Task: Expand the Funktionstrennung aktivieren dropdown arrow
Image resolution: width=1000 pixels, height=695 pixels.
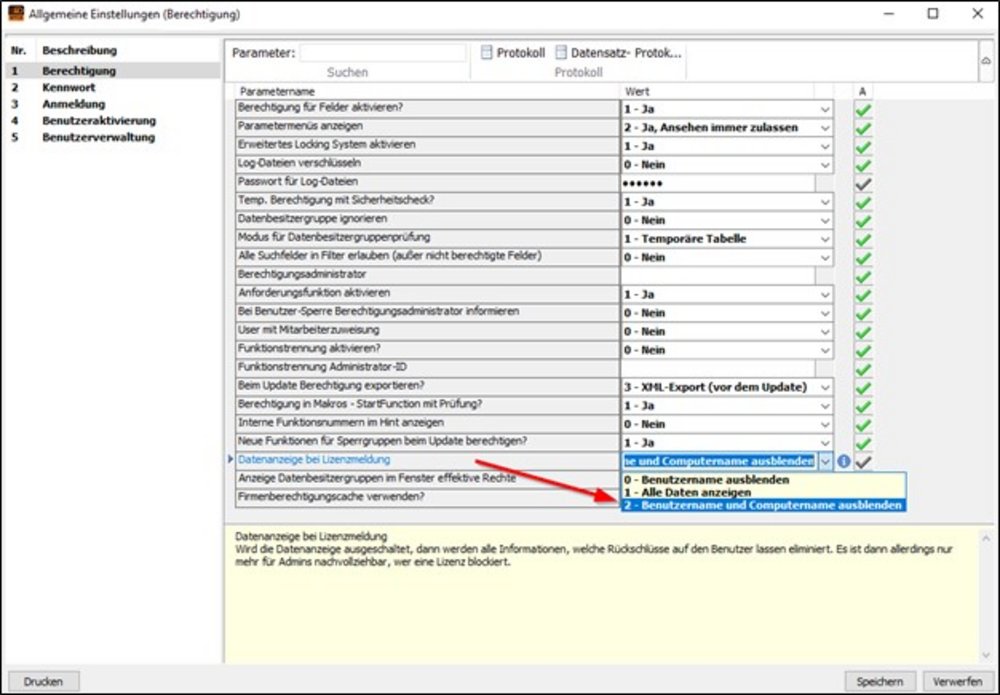Action: pyautogui.click(x=825, y=350)
